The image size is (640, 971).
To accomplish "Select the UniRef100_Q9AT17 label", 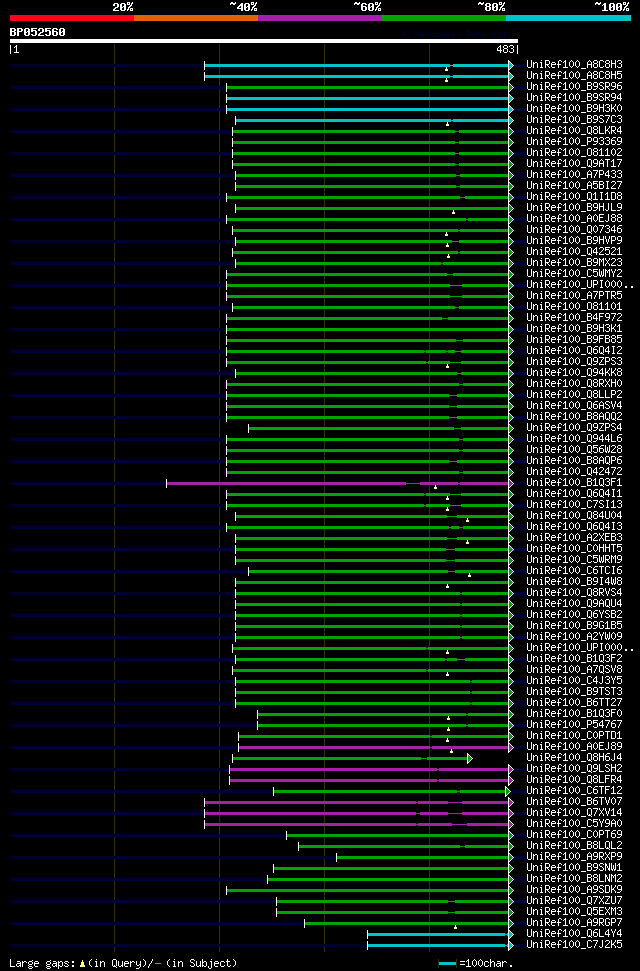I will [574, 163].
